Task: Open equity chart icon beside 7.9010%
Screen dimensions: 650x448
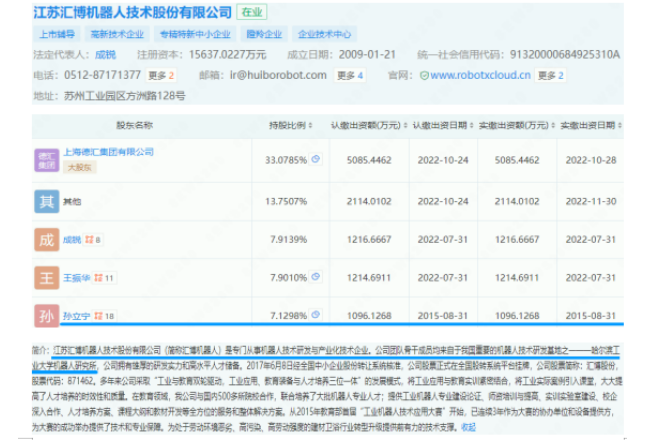Action: 315,277
